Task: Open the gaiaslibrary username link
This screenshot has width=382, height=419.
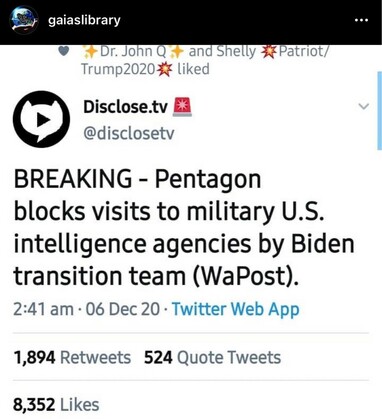Action: click(84, 21)
